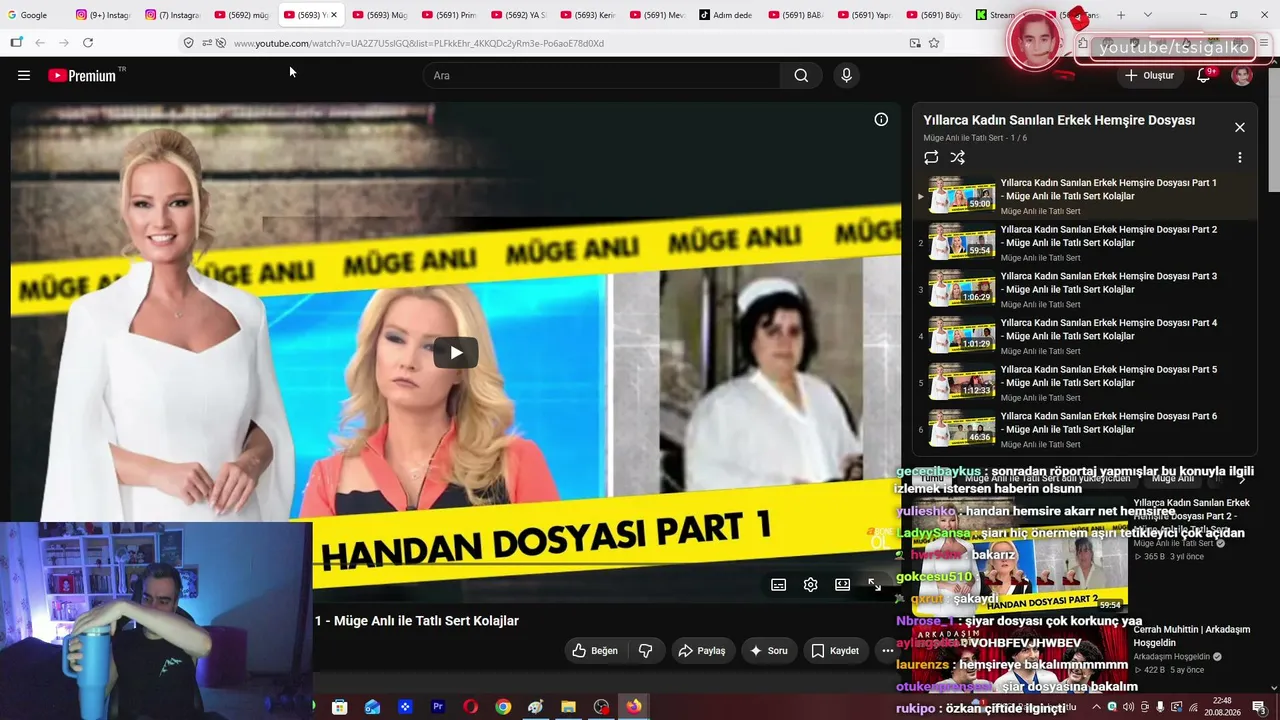Share the video via Paylaş
This screenshot has height=720, width=1280.
[702, 651]
